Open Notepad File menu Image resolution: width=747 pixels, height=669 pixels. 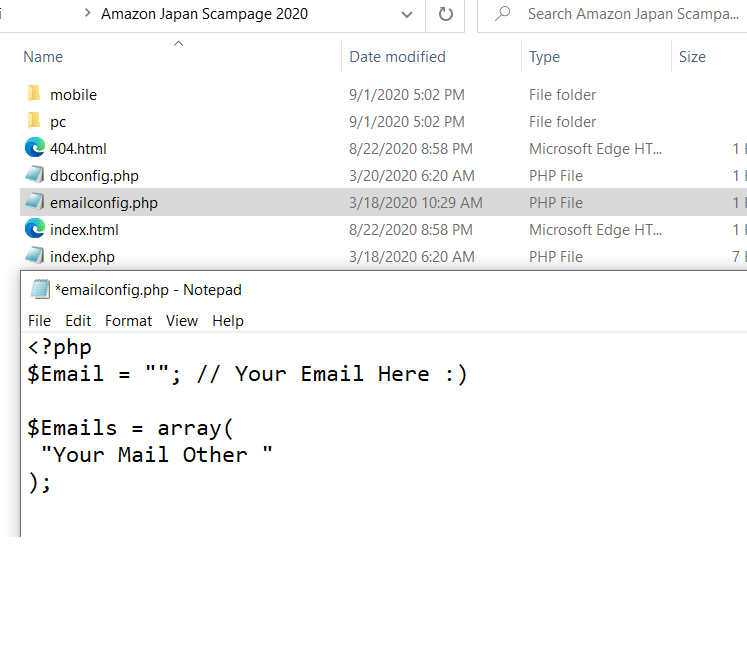click(x=39, y=321)
